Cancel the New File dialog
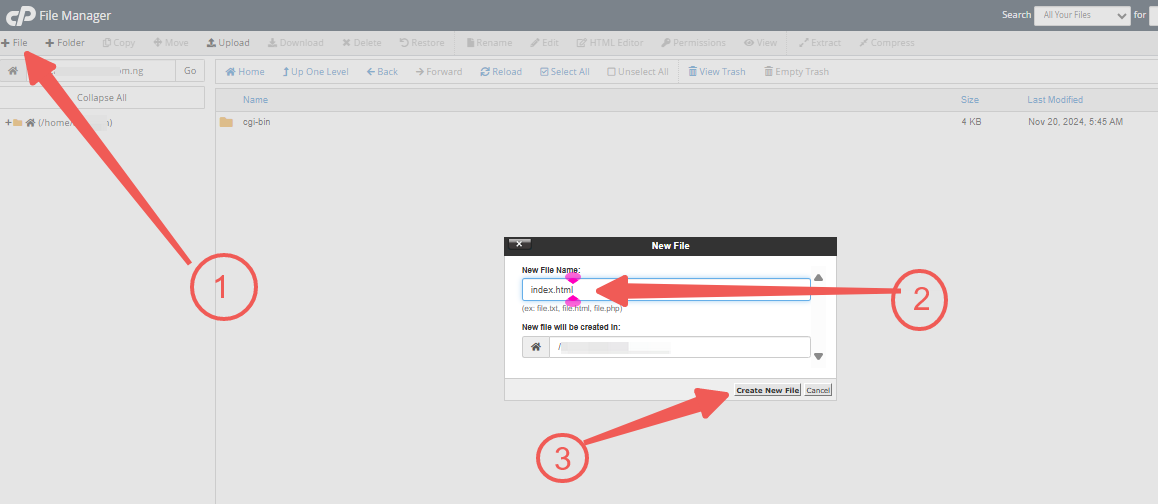 818,390
